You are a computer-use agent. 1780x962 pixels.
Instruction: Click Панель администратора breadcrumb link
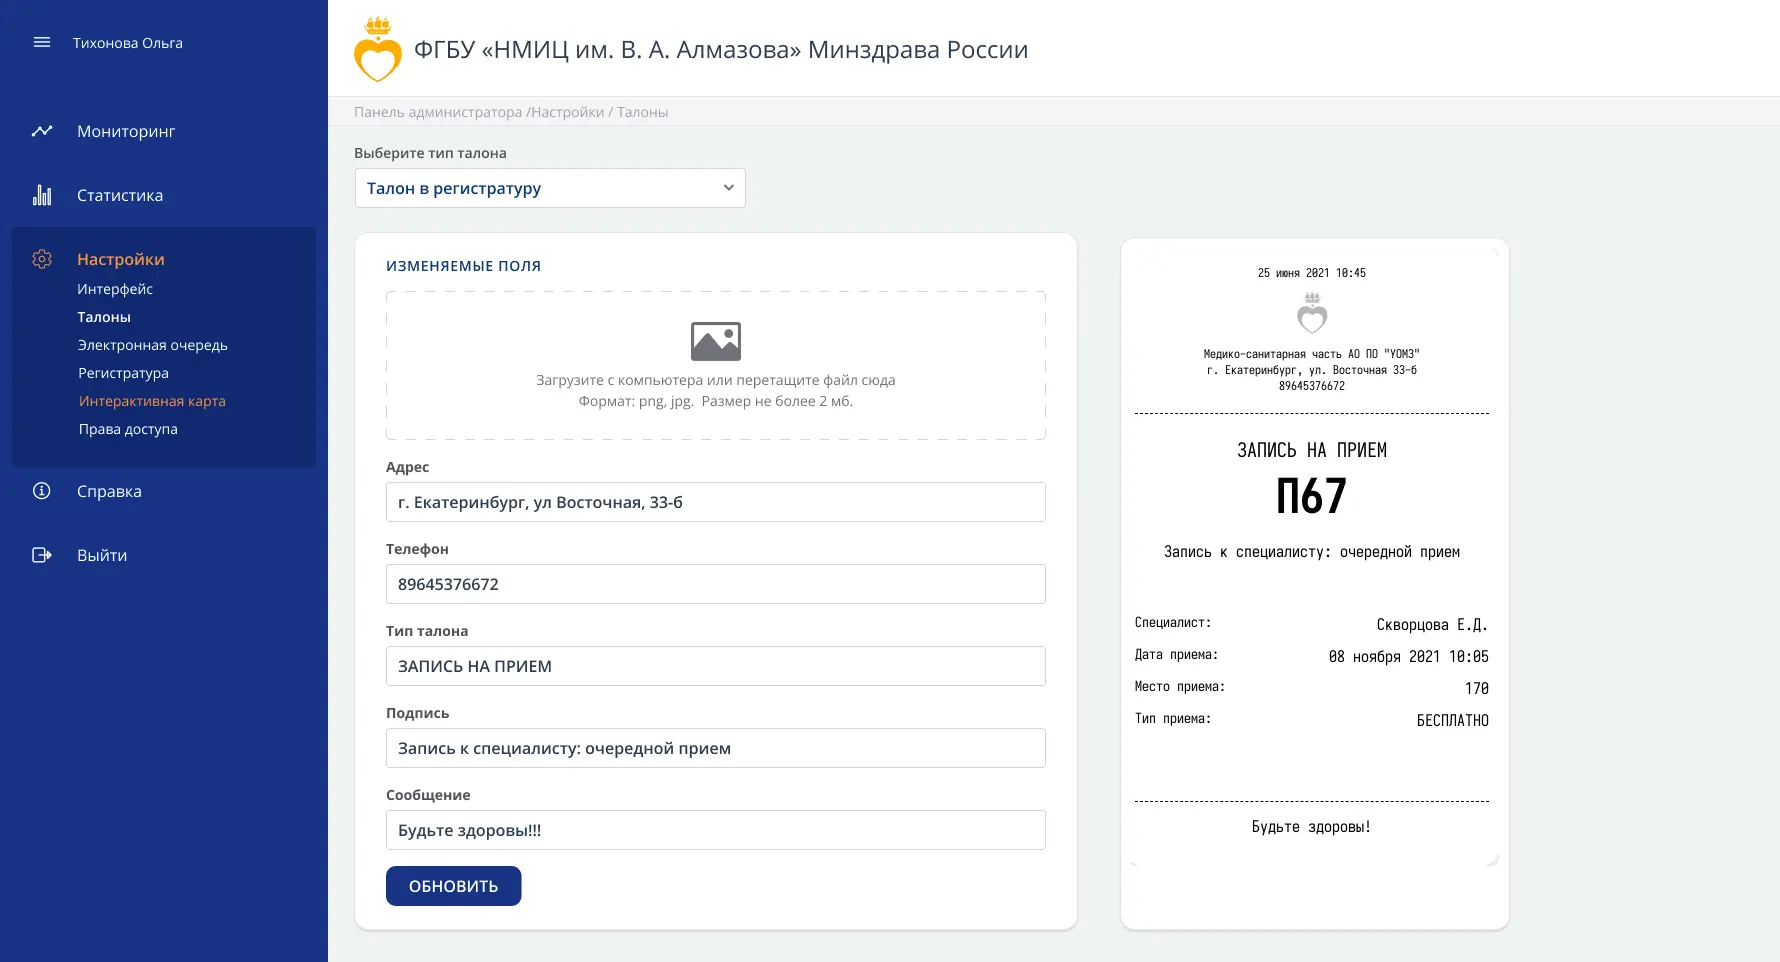point(438,112)
